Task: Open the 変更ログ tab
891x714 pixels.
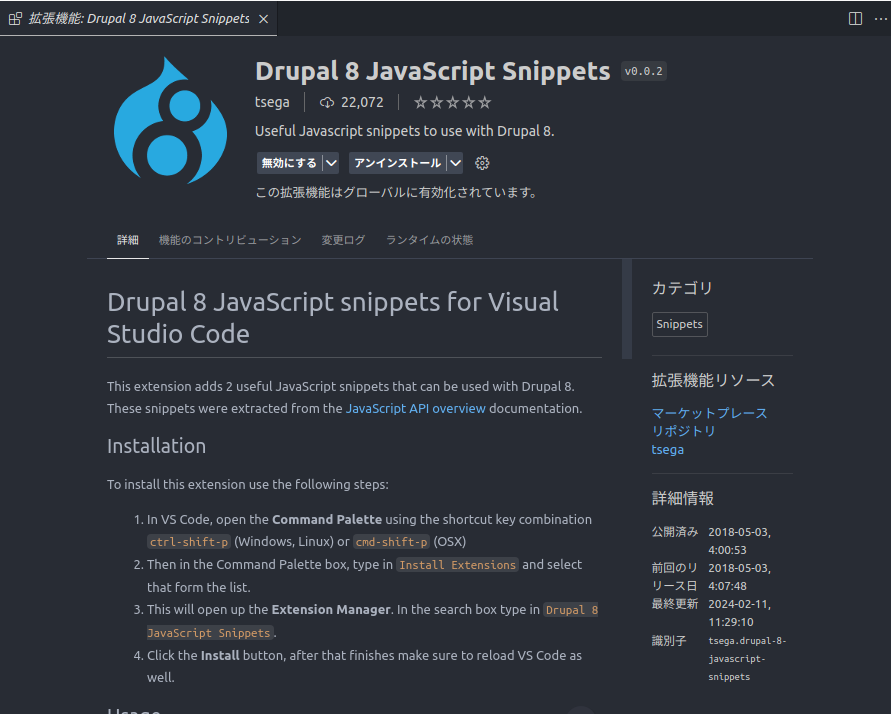Action: tap(343, 240)
